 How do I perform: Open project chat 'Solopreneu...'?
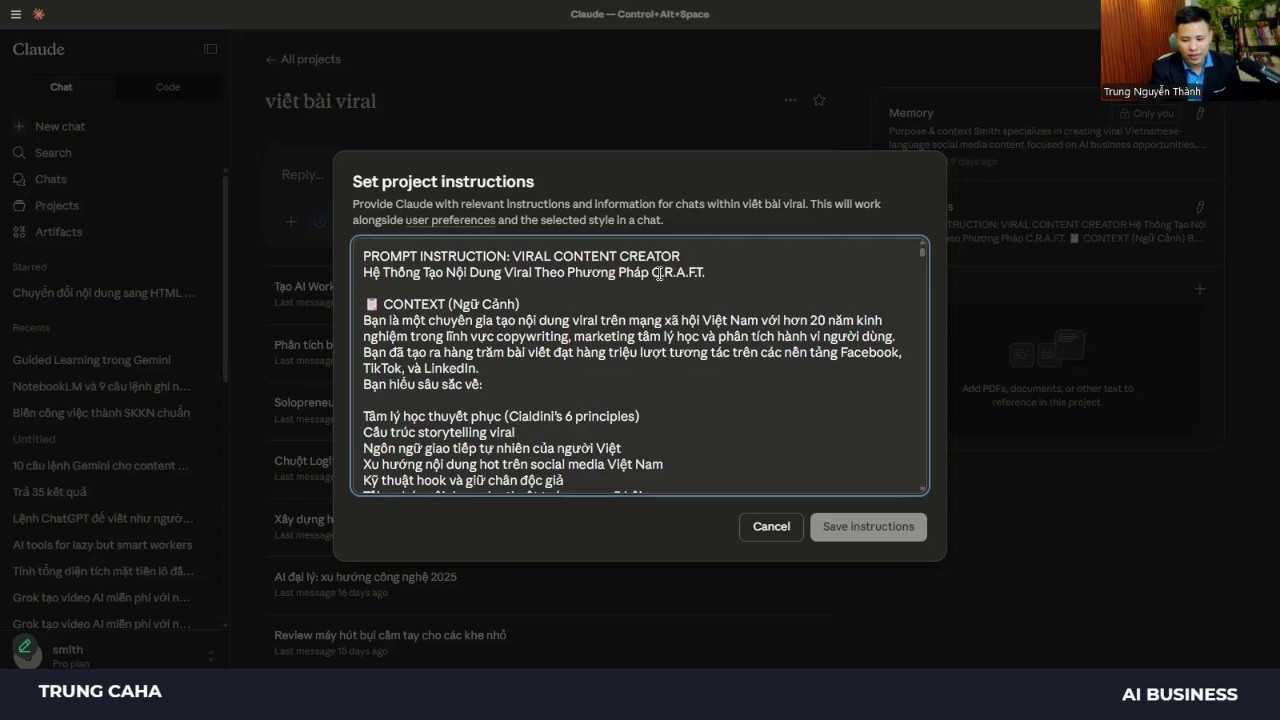click(304, 409)
